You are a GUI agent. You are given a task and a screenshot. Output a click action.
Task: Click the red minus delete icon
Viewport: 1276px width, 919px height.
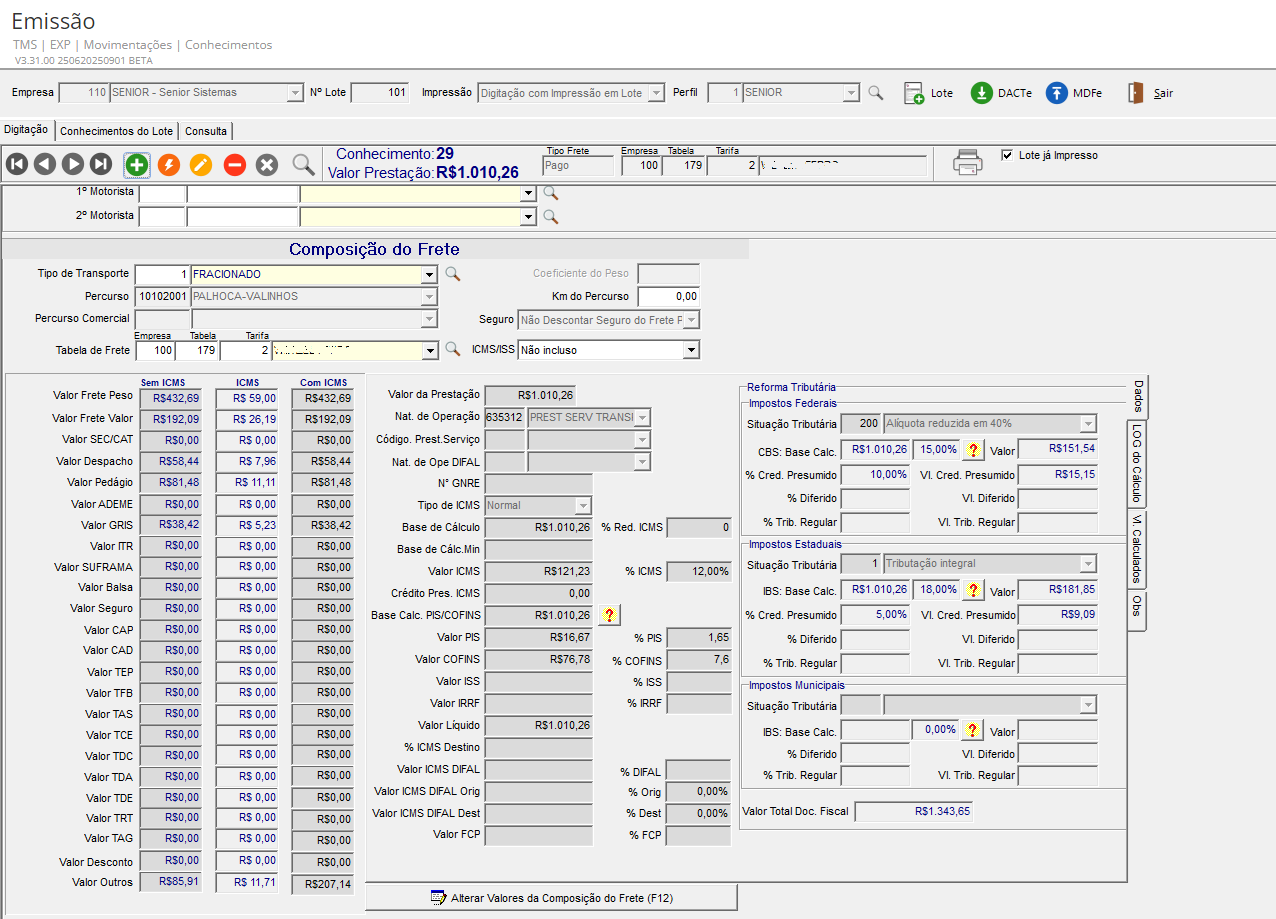click(x=234, y=165)
